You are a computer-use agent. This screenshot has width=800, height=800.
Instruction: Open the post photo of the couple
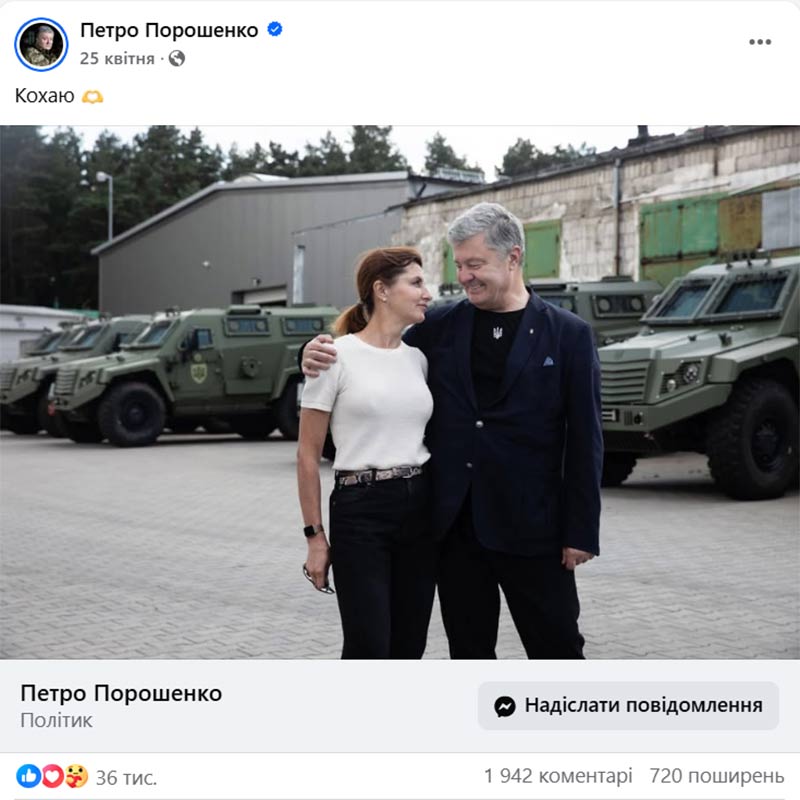pos(400,392)
